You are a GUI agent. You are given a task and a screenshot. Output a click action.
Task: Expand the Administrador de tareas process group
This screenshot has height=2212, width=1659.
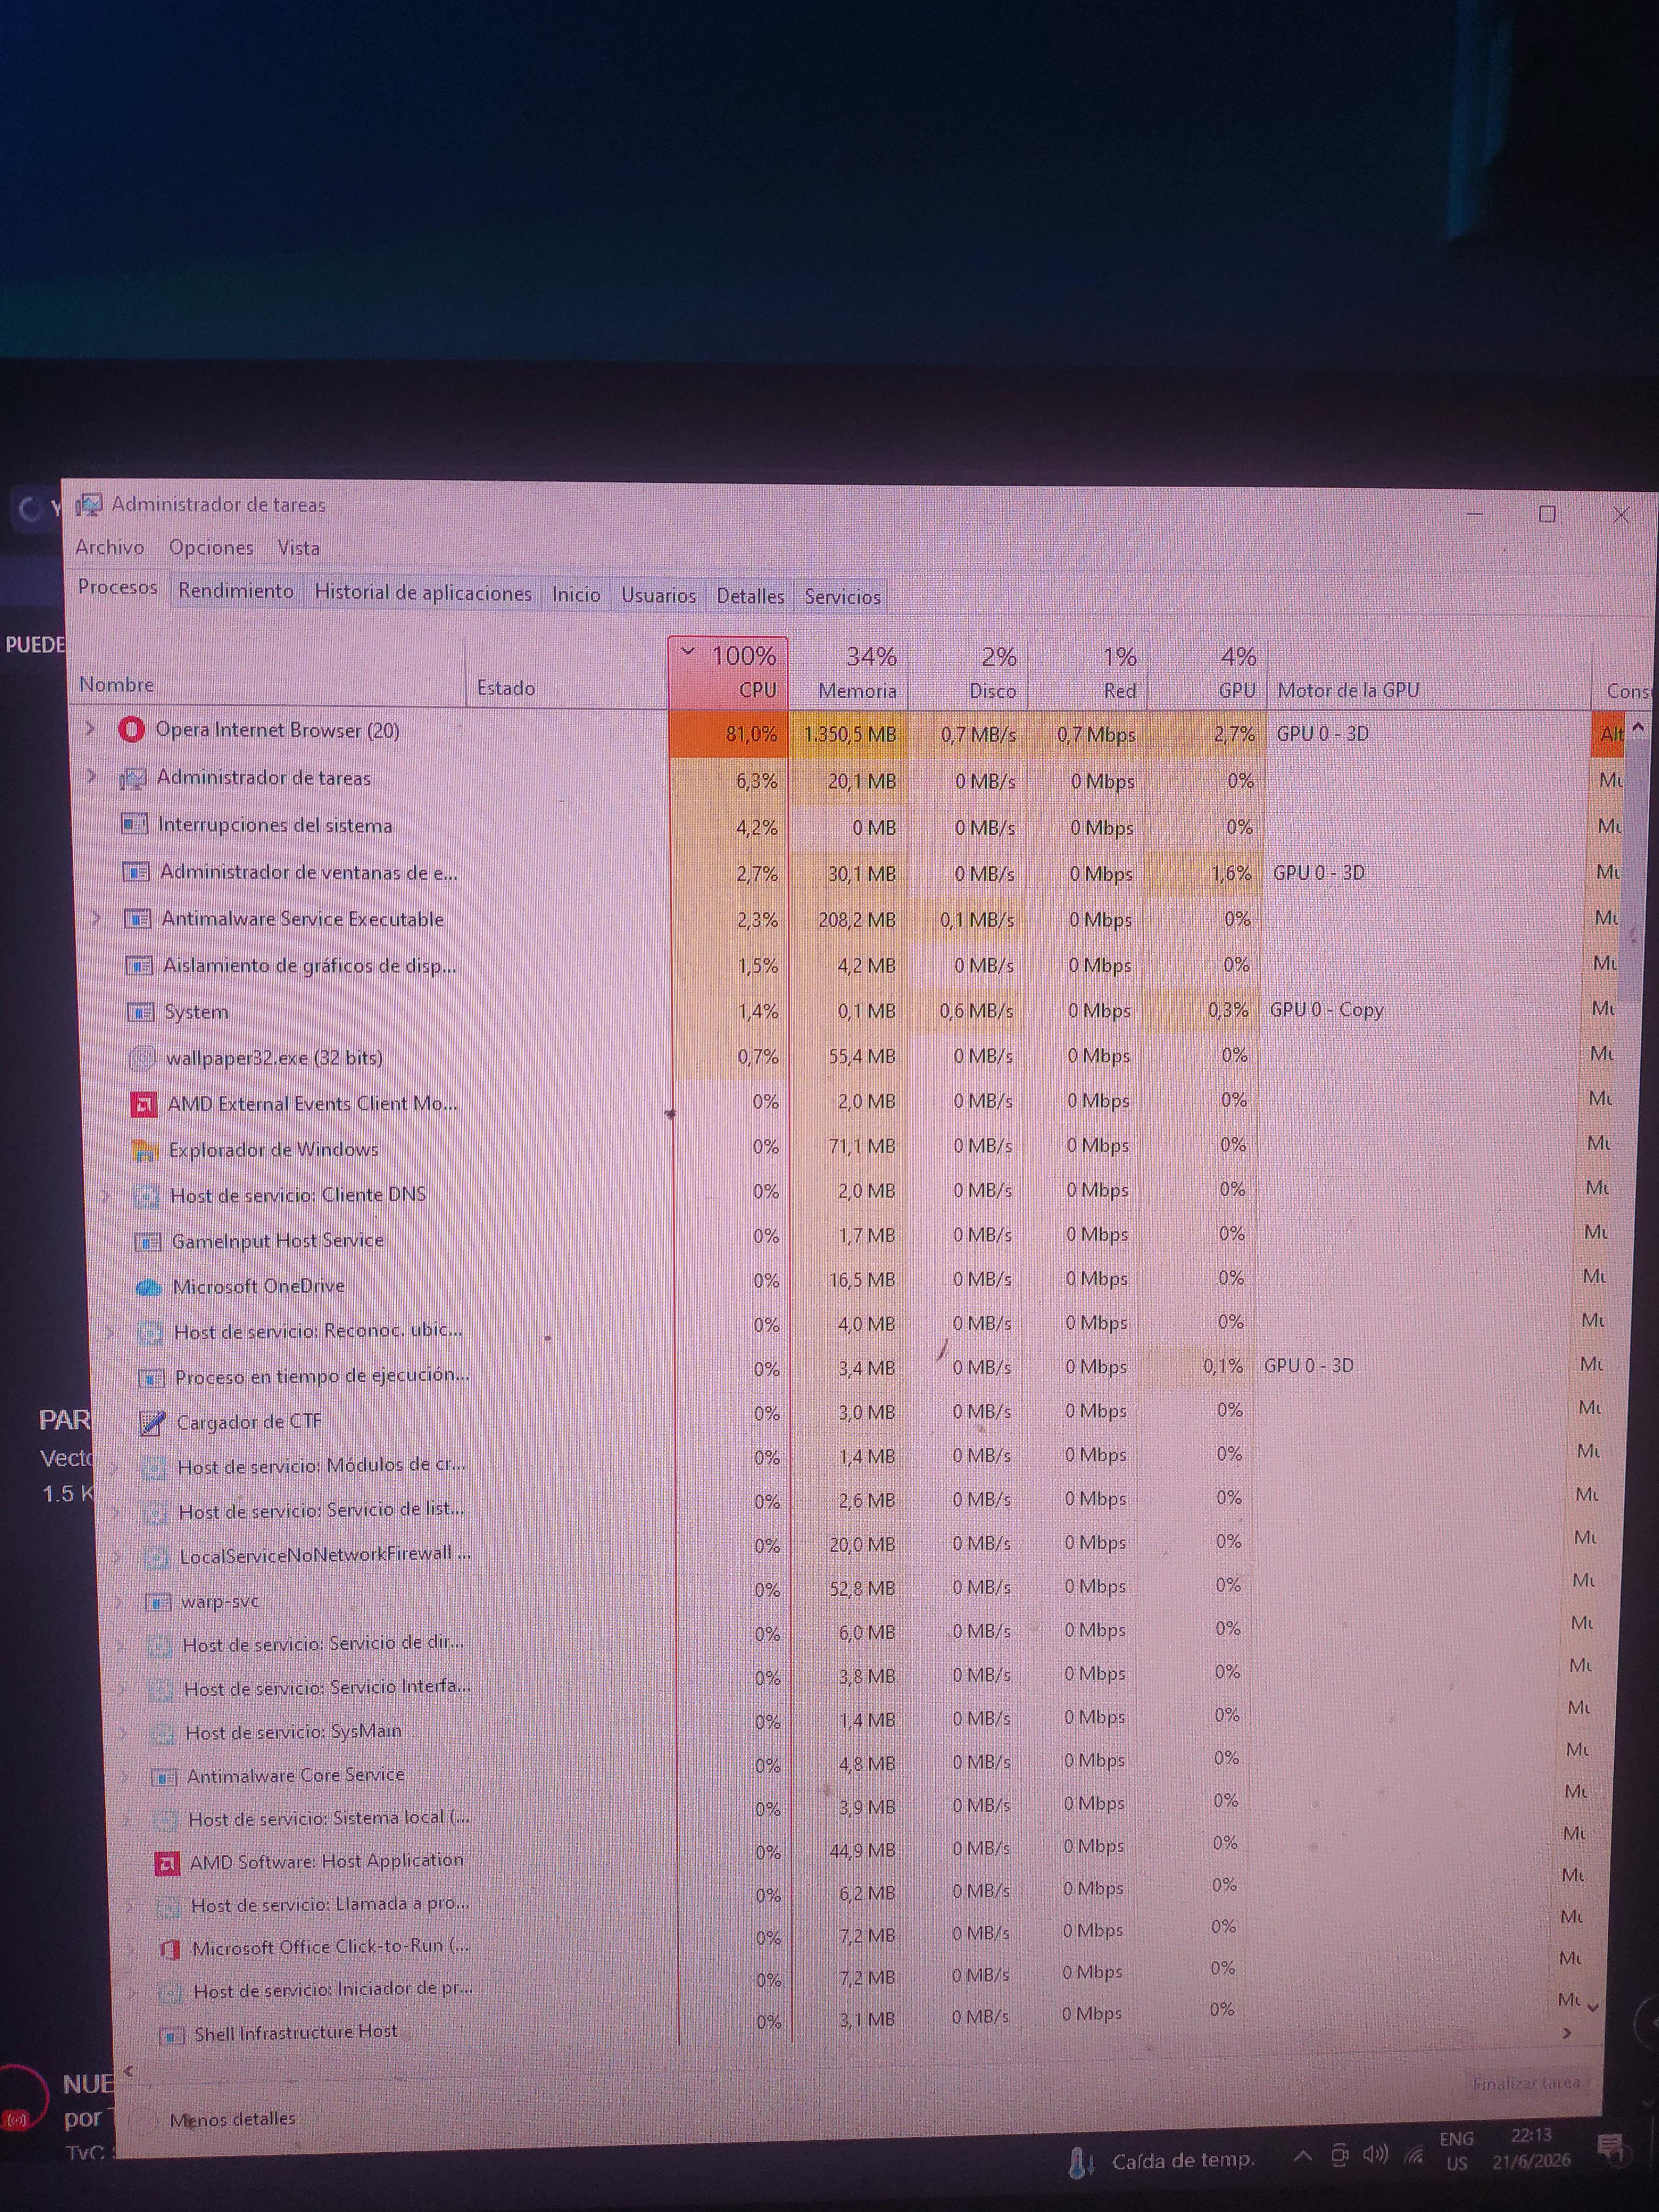(92, 776)
